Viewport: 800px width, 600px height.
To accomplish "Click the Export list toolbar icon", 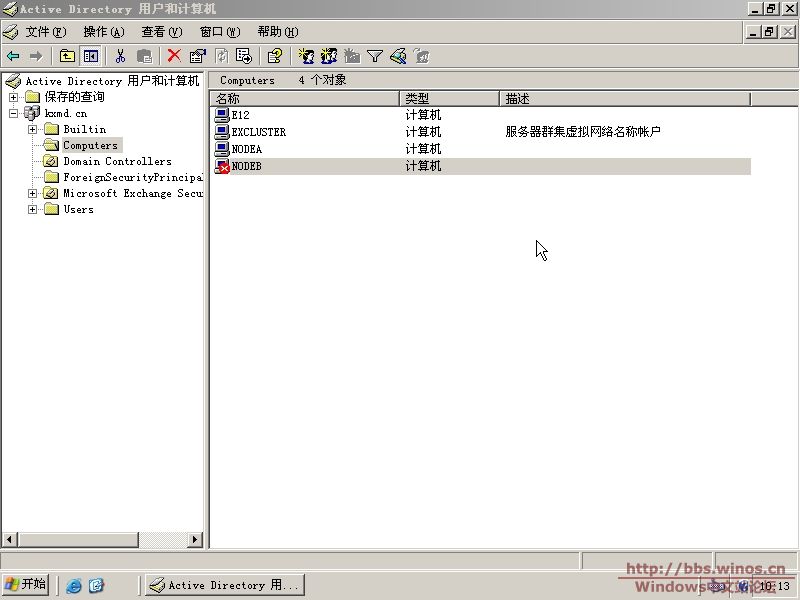I will coord(243,56).
